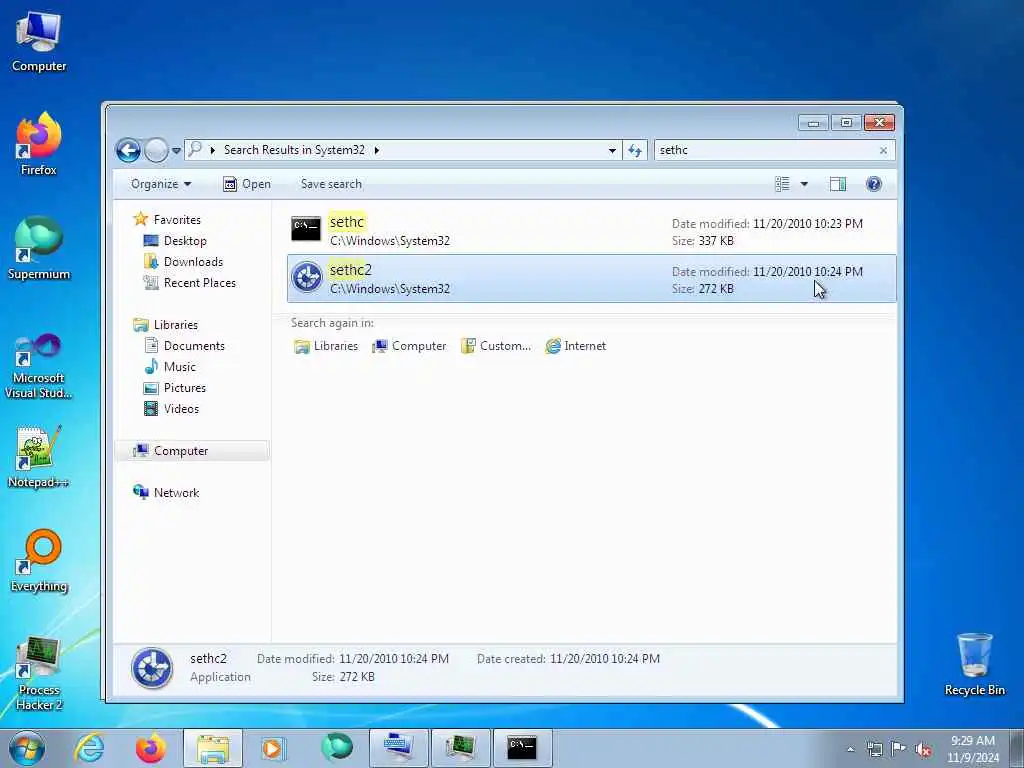This screenshot has width=1024, height=768.
Task: Select Favorites in the navigation pane
Action: (167, 219)
